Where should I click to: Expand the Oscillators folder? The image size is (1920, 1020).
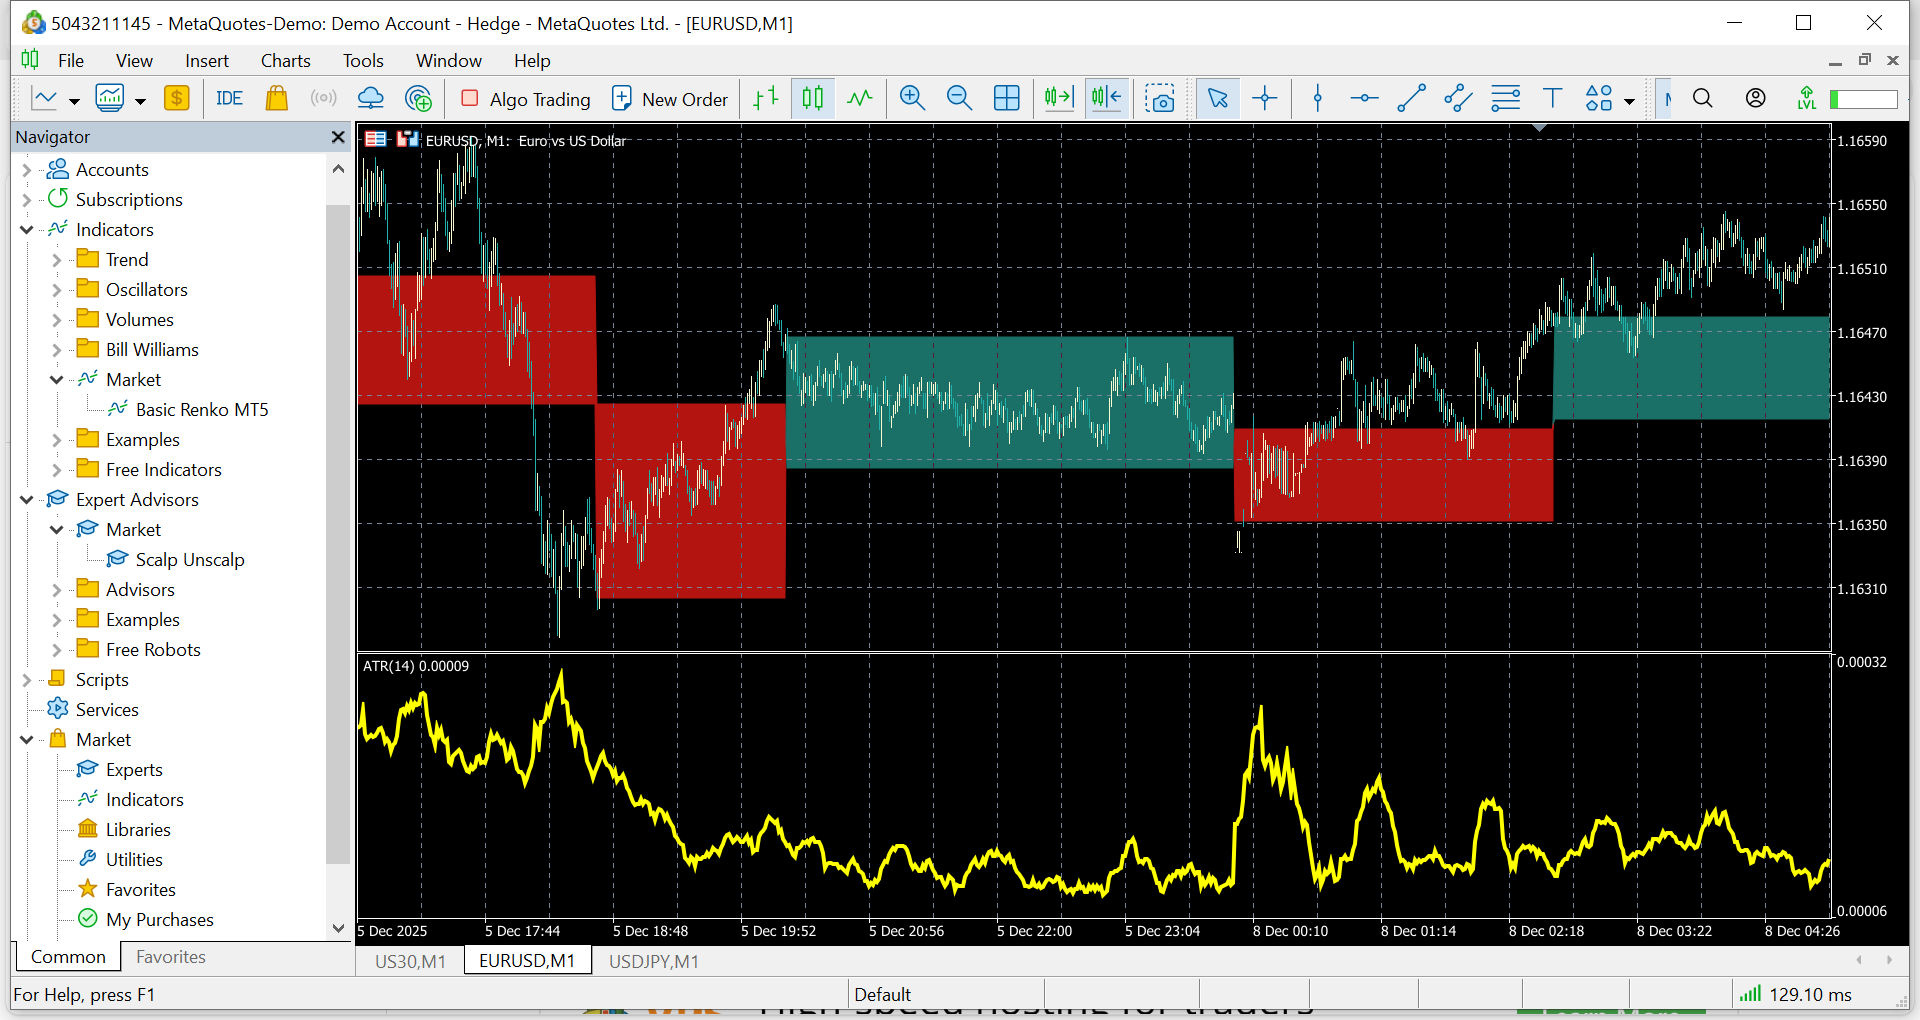pos(57,290)
